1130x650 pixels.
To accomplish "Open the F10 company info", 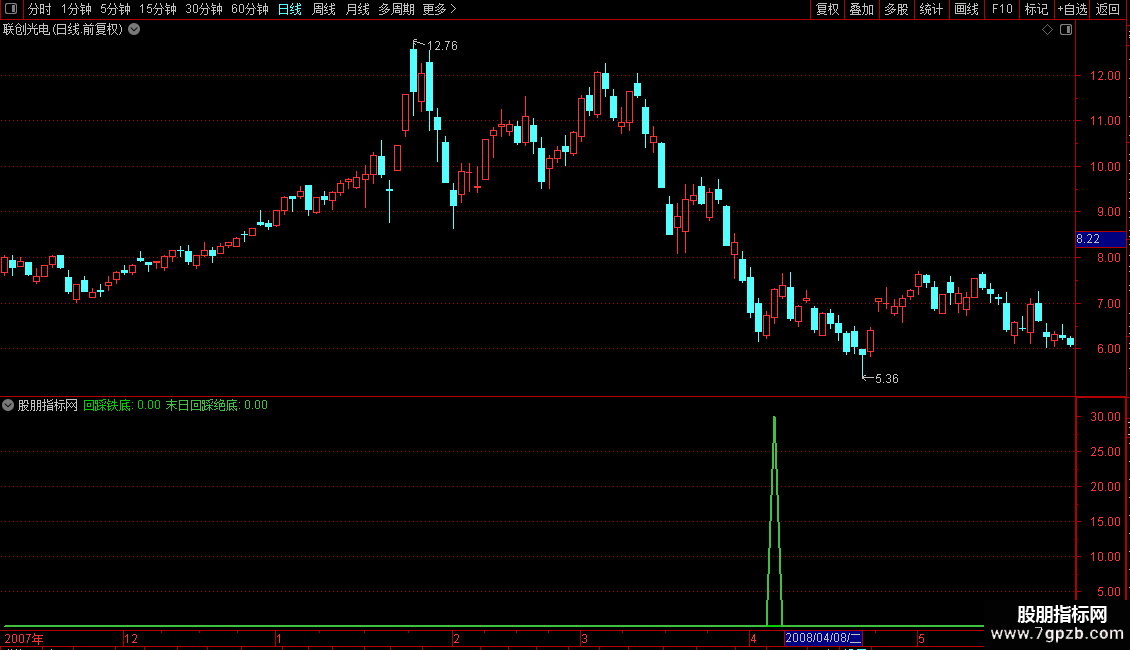I will (x=1002, y=9).
